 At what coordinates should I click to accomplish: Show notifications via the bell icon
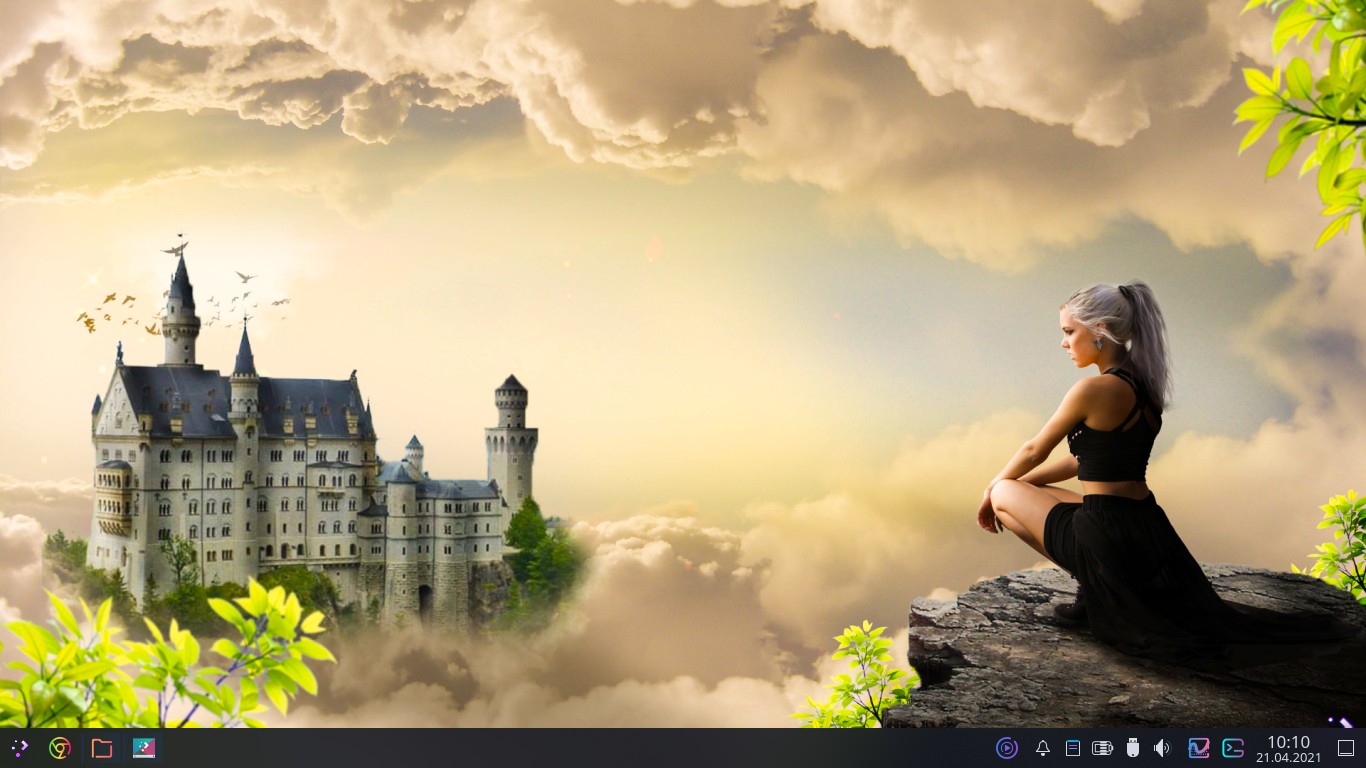[x=1043, y=748]
